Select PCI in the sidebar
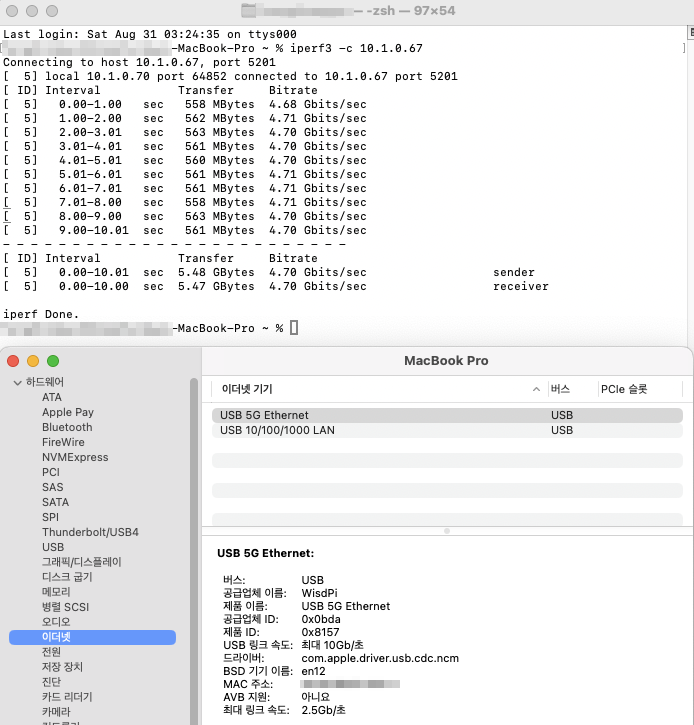The width and height of the screenshot is (694, 725). click(x=51, y=472)
